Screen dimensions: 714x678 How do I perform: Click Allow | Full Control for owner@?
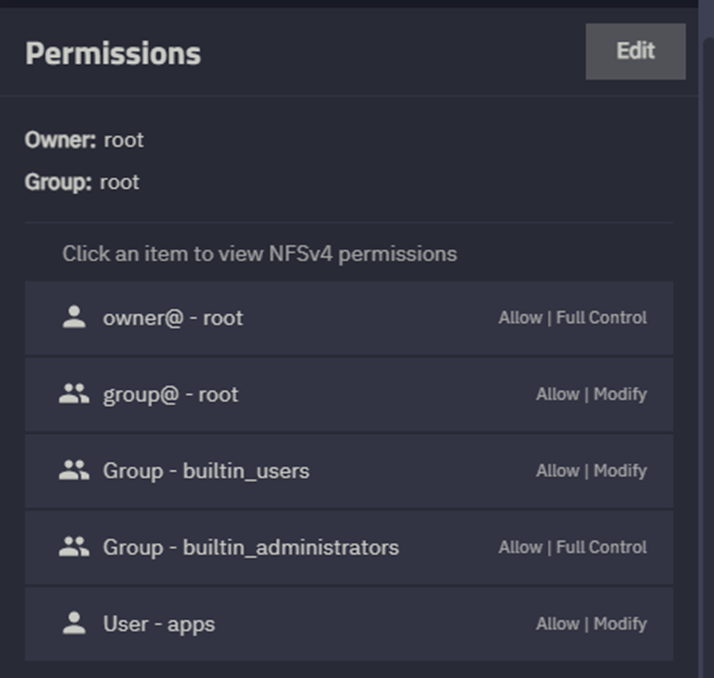coord(572,317)
